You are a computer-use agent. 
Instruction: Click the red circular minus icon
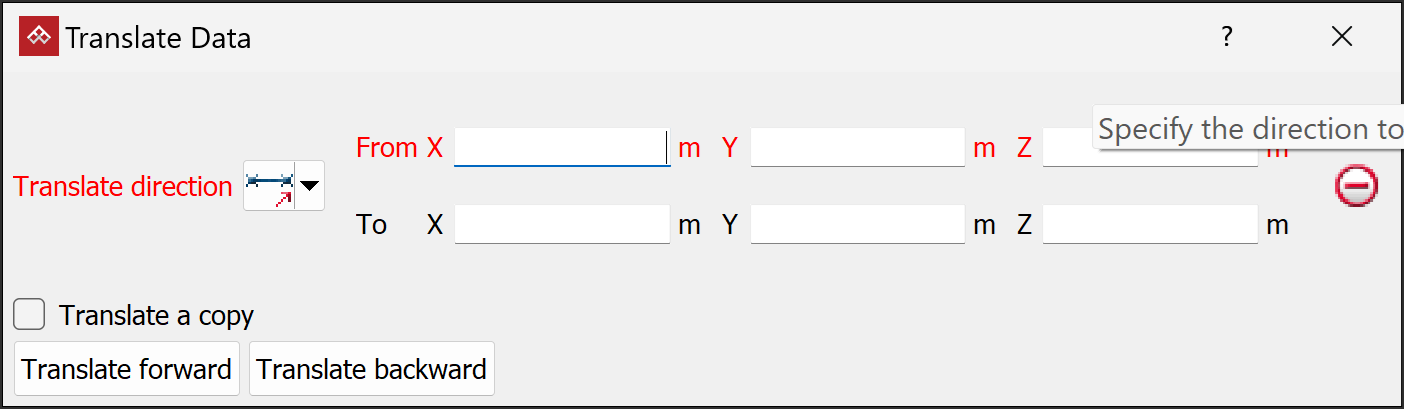click(1356, 186)
